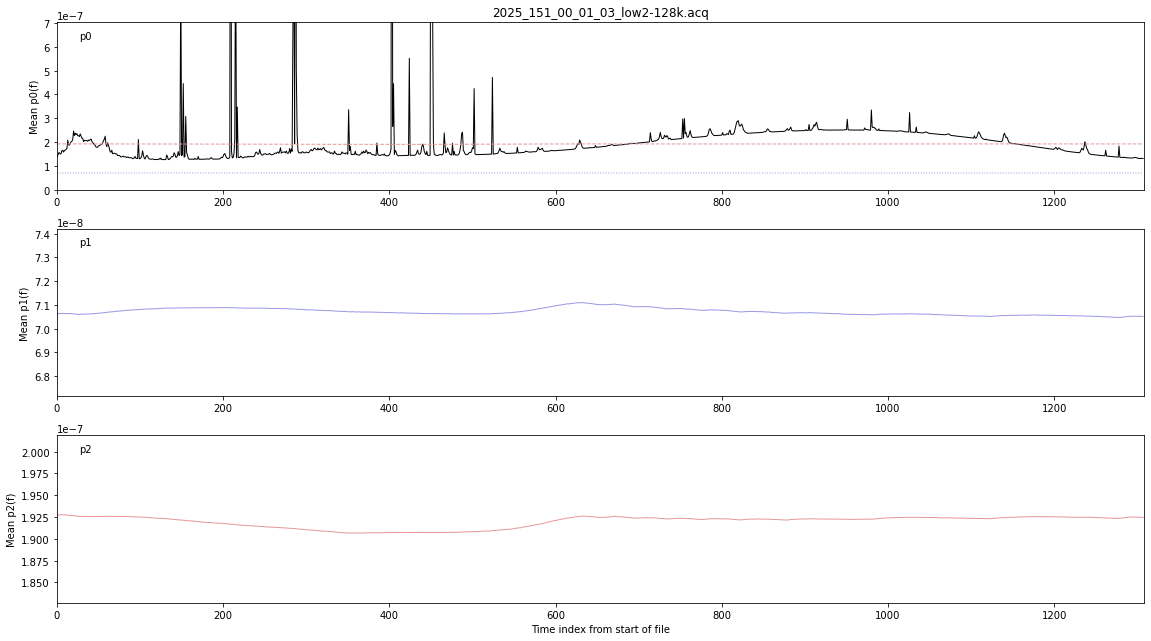
Task: Click y-tick 1.900 on p2 plot
Action: [x=37, y=540]
